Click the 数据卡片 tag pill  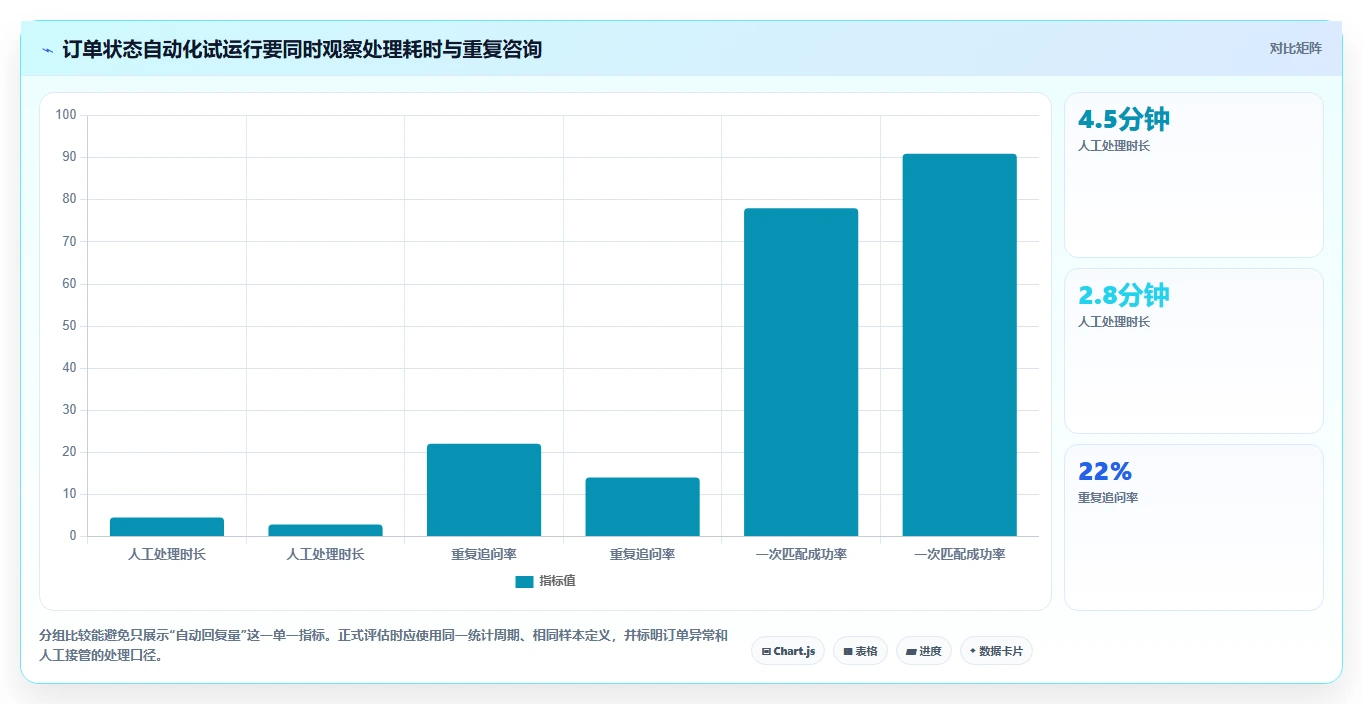click(996, 651)
